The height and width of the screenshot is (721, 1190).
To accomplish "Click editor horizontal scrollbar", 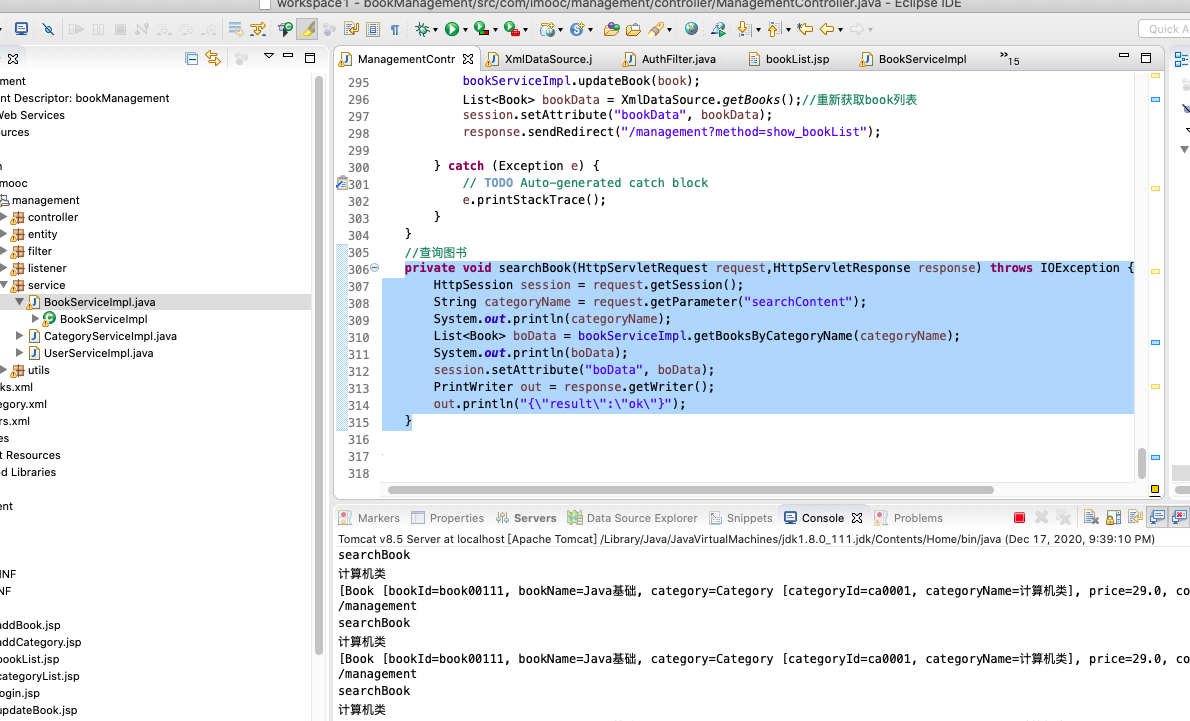I will (691, 490).
